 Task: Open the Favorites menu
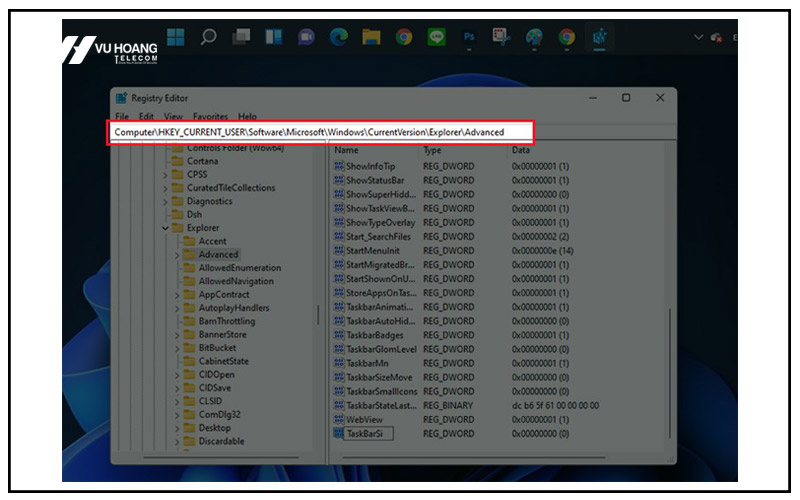coord(210,117)
